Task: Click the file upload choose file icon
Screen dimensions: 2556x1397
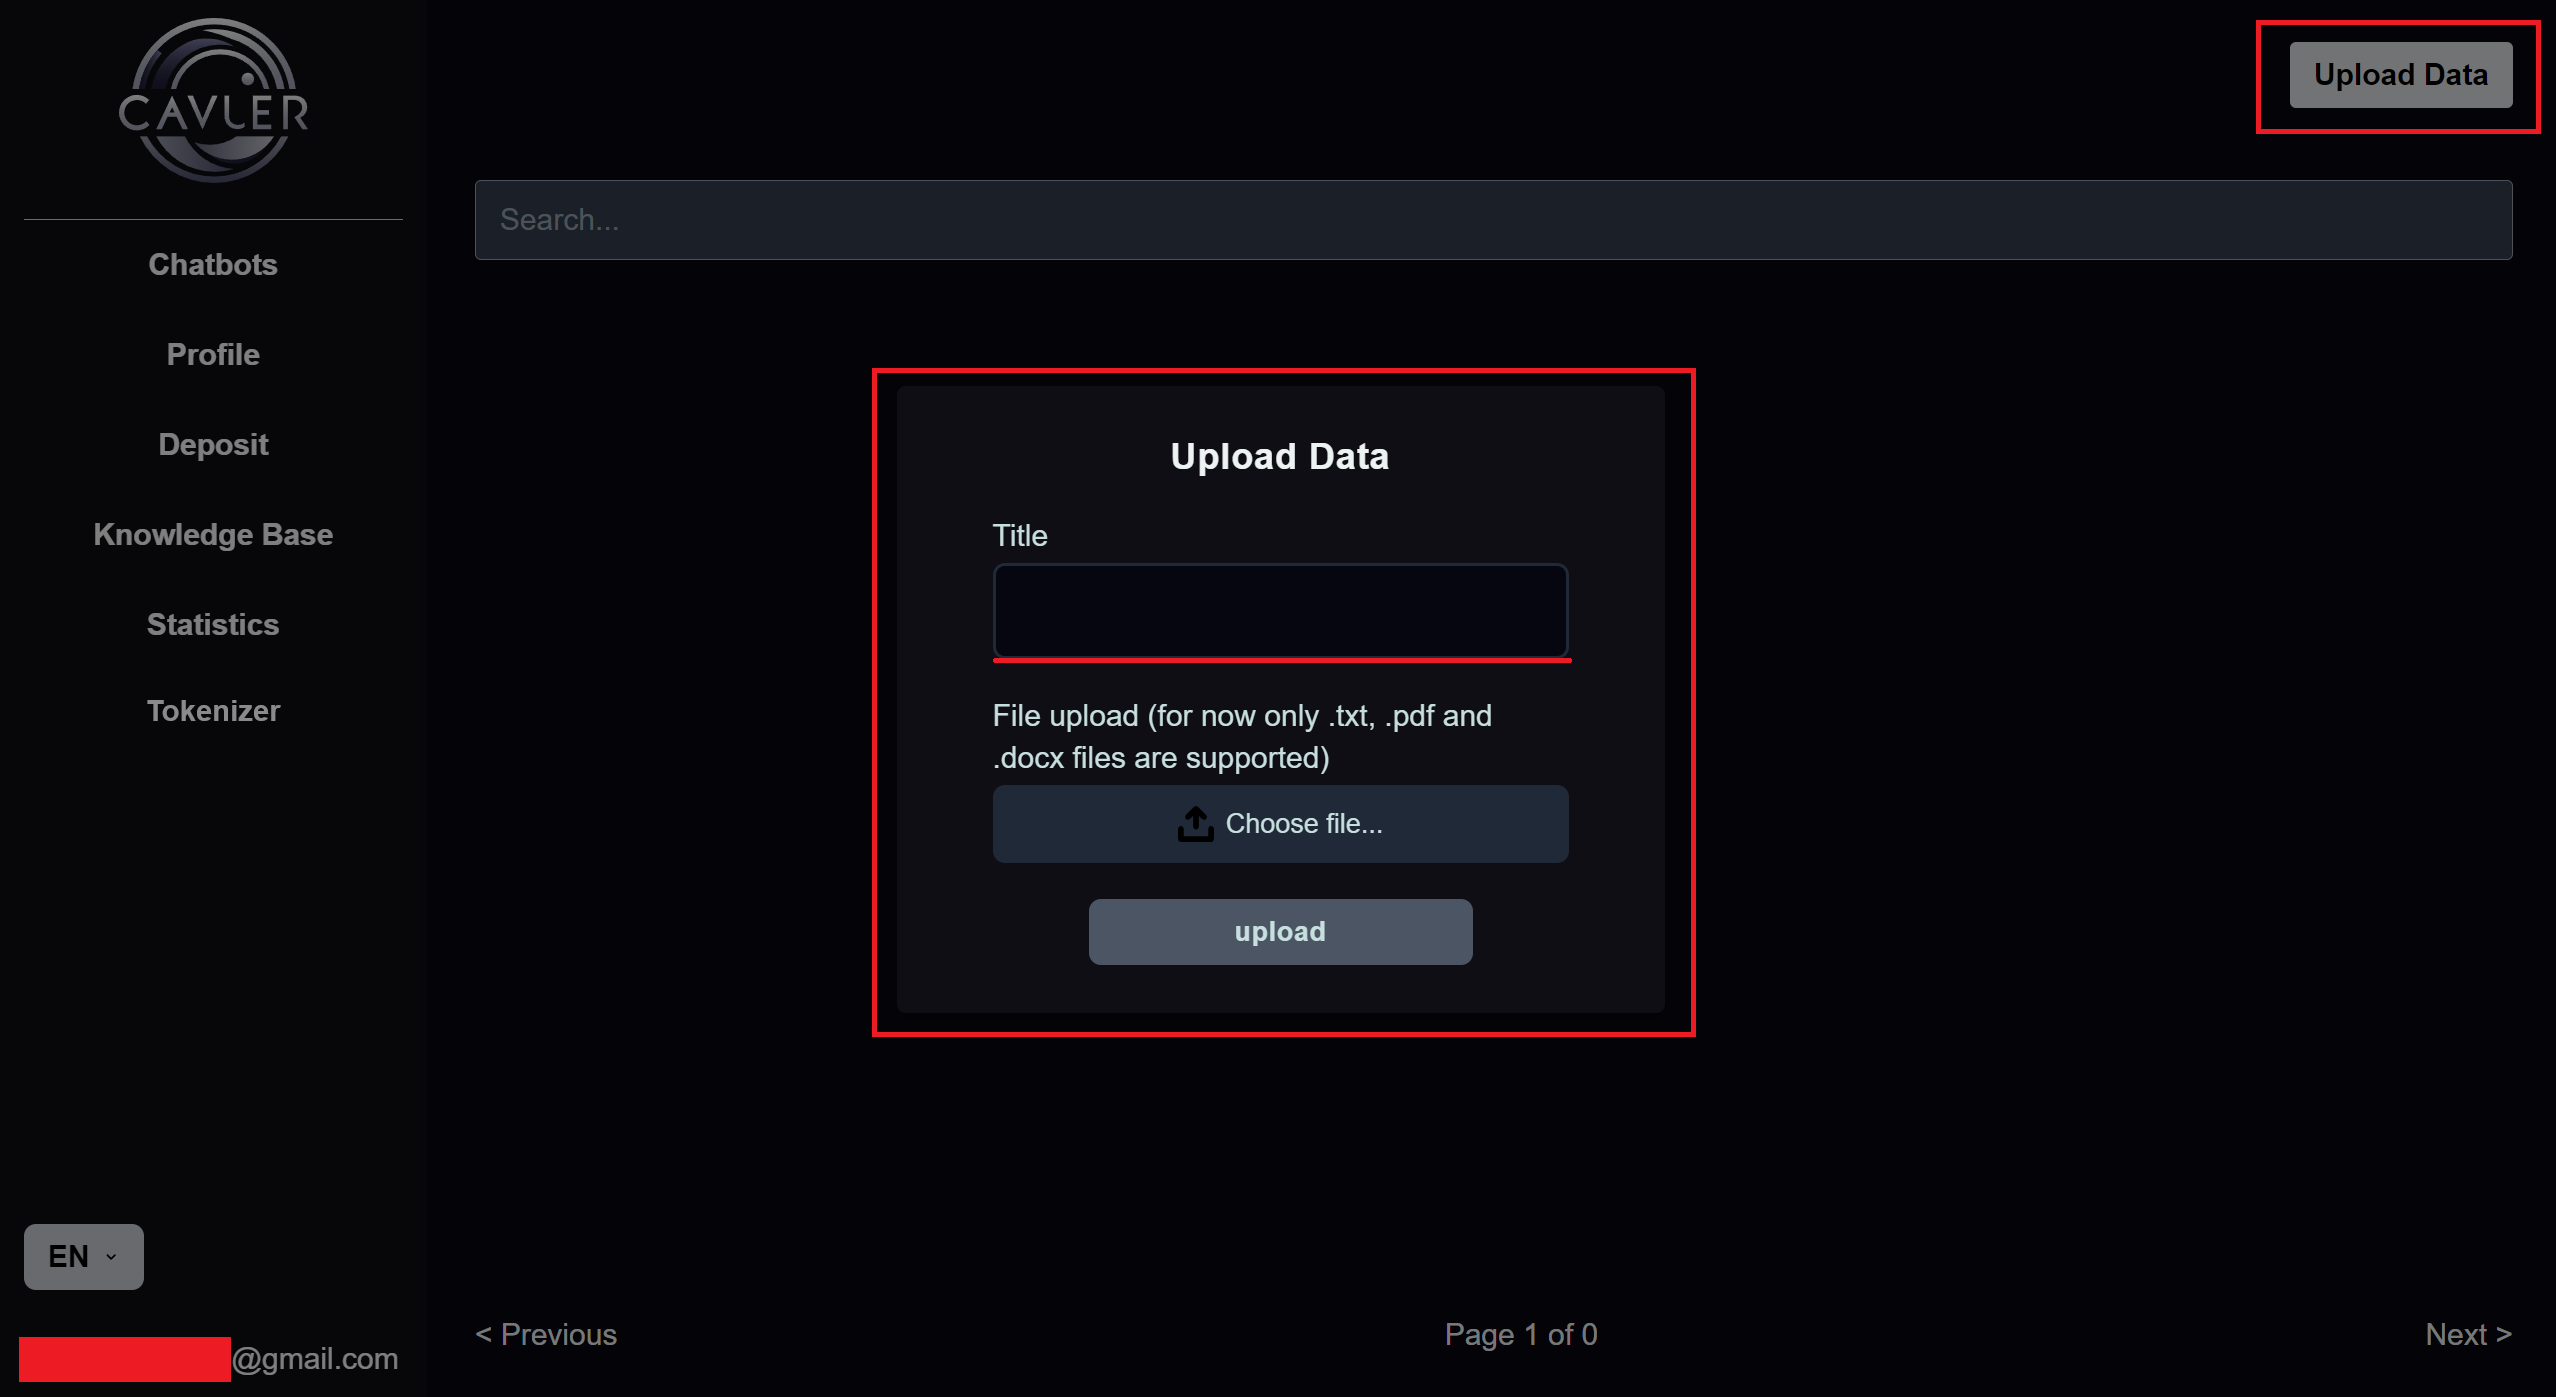Action: [x=1192, y=822]
